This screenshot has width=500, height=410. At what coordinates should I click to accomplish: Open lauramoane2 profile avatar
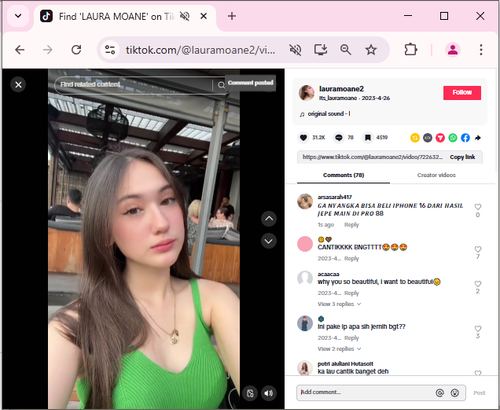(307, 93)
